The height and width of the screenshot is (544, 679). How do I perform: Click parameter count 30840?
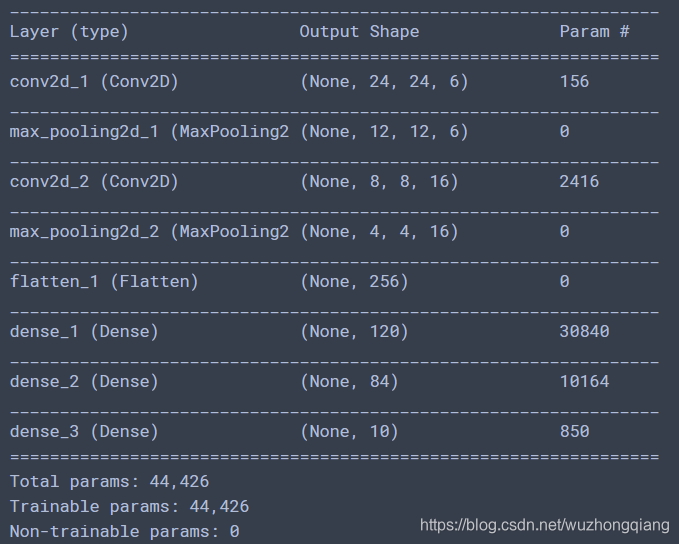[584, 331]
